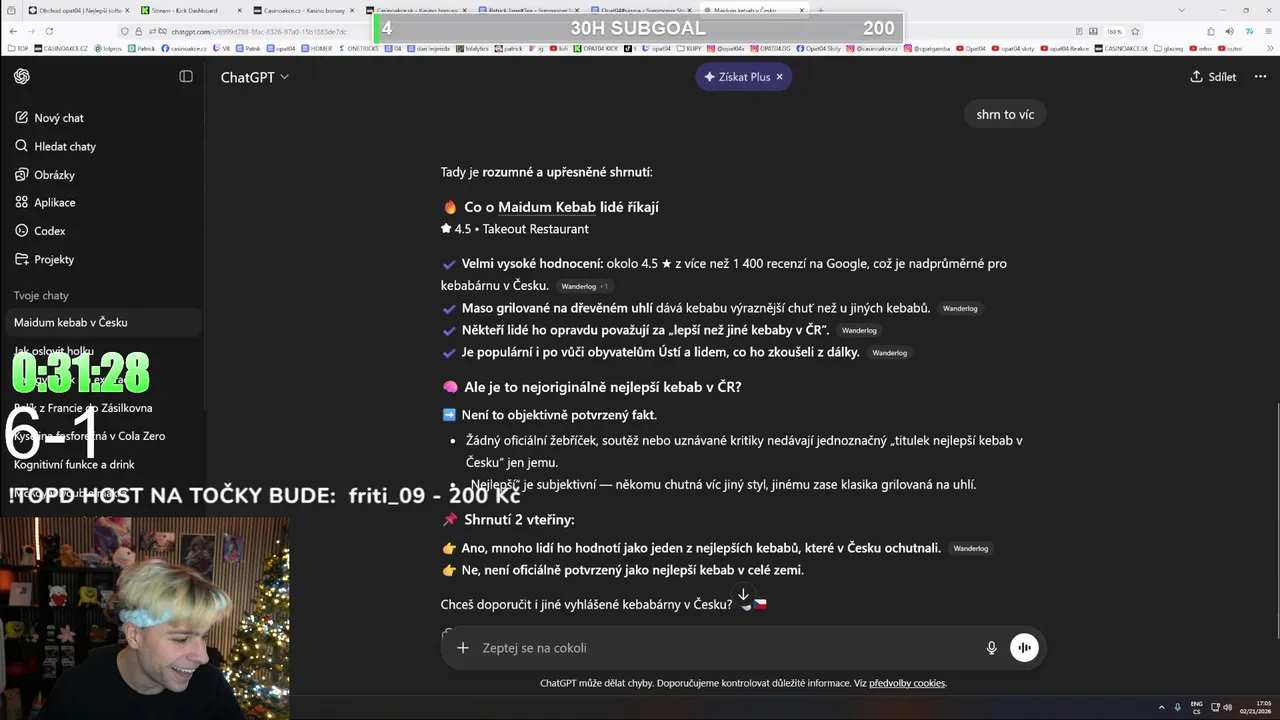The image size is (1280, 720).
Task: Open the Maidum Kebab place link
Action: [x=547, y=207]
